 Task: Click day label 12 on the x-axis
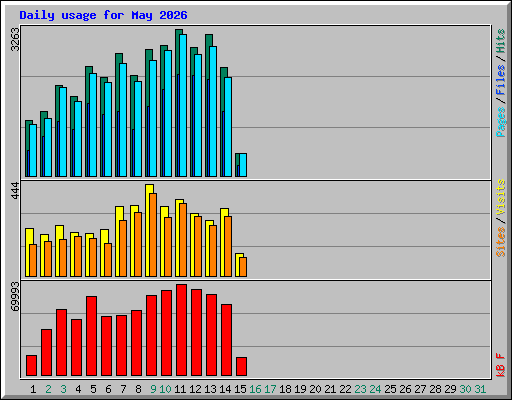(x=195, y=389)
